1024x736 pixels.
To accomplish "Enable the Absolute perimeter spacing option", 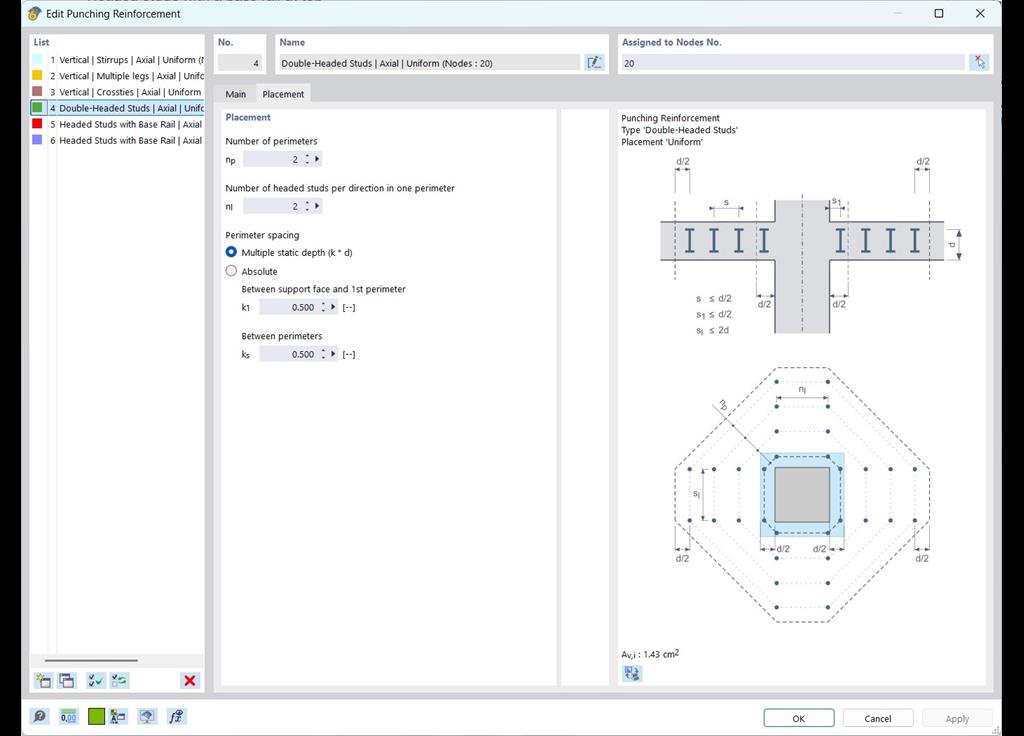I will click(x=231, y=270).
